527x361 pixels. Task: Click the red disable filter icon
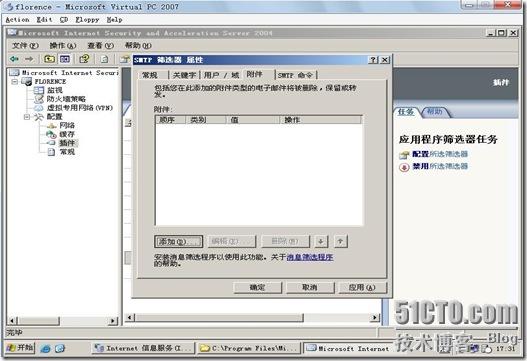[404, 167]
